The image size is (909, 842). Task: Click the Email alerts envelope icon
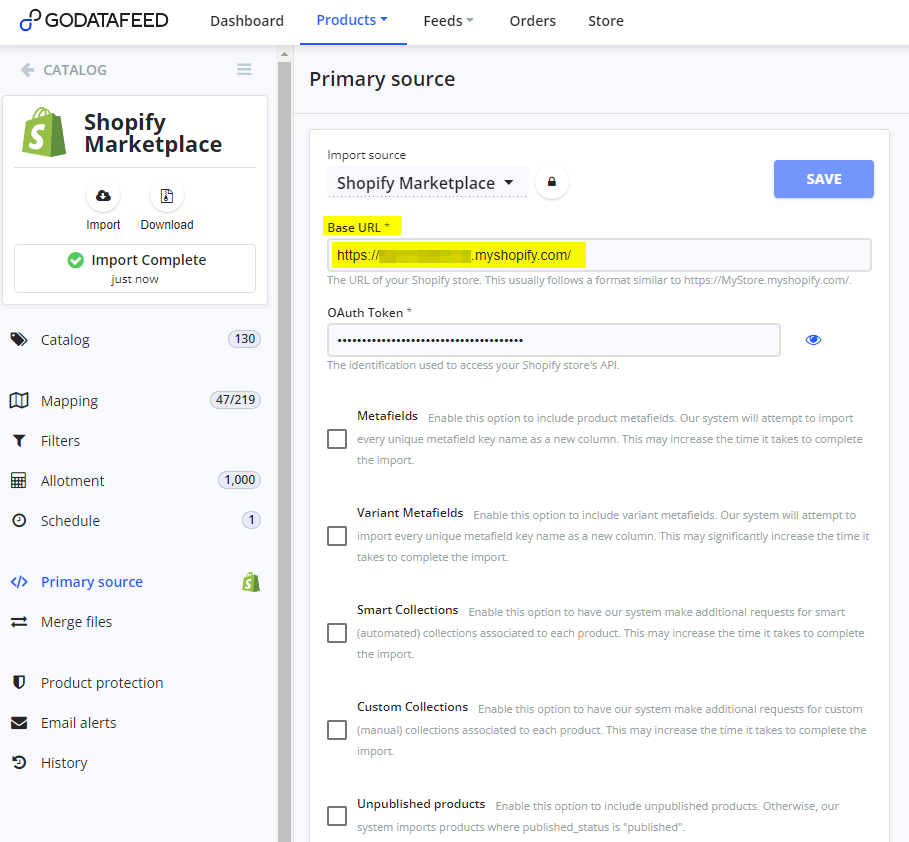[19, 723]
